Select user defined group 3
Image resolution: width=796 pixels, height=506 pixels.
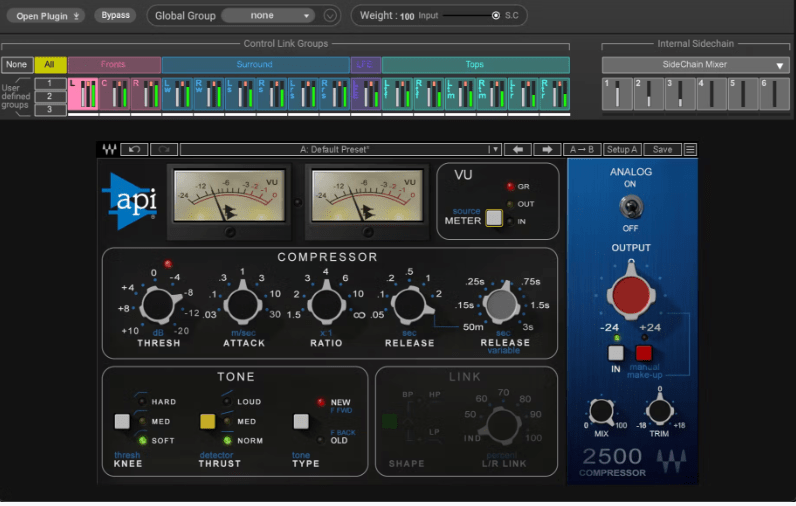click(50, 109)
